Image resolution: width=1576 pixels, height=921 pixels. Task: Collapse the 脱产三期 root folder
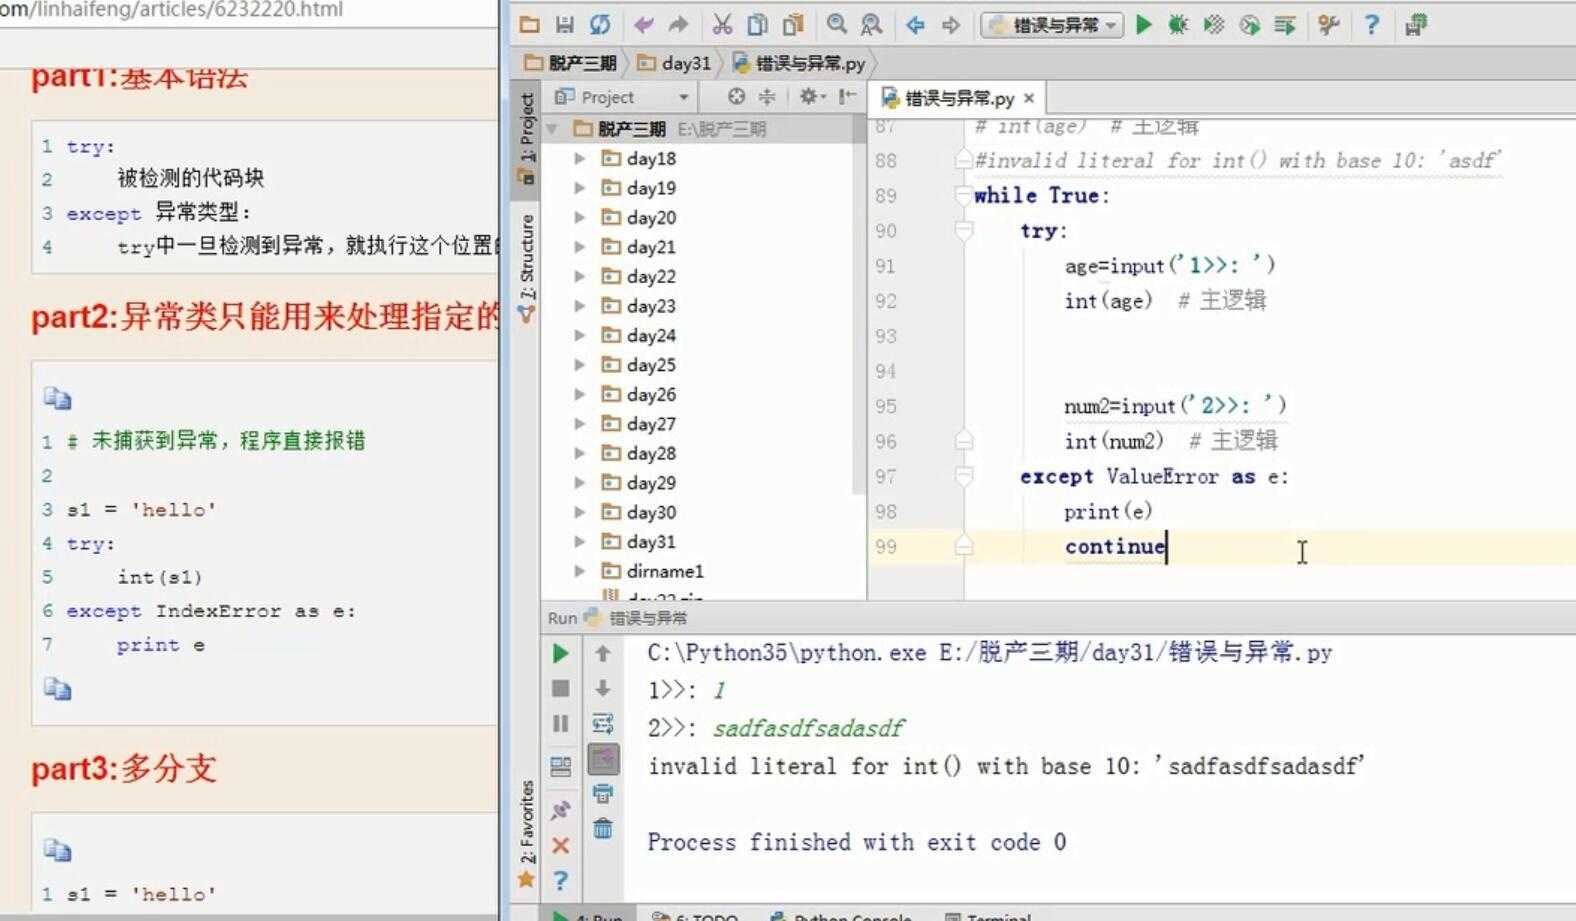click(x=552, y=129)
